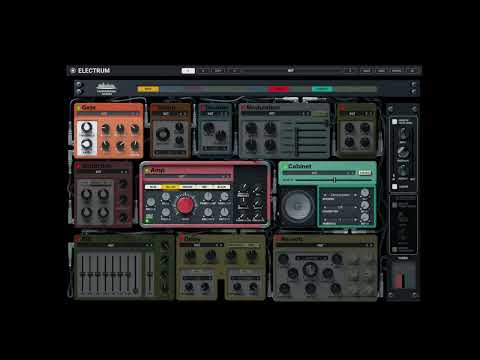Screen dimensions: 480x360
Task: Select the green Cabinet slot in signal chain strip
Action: [322, 89]
